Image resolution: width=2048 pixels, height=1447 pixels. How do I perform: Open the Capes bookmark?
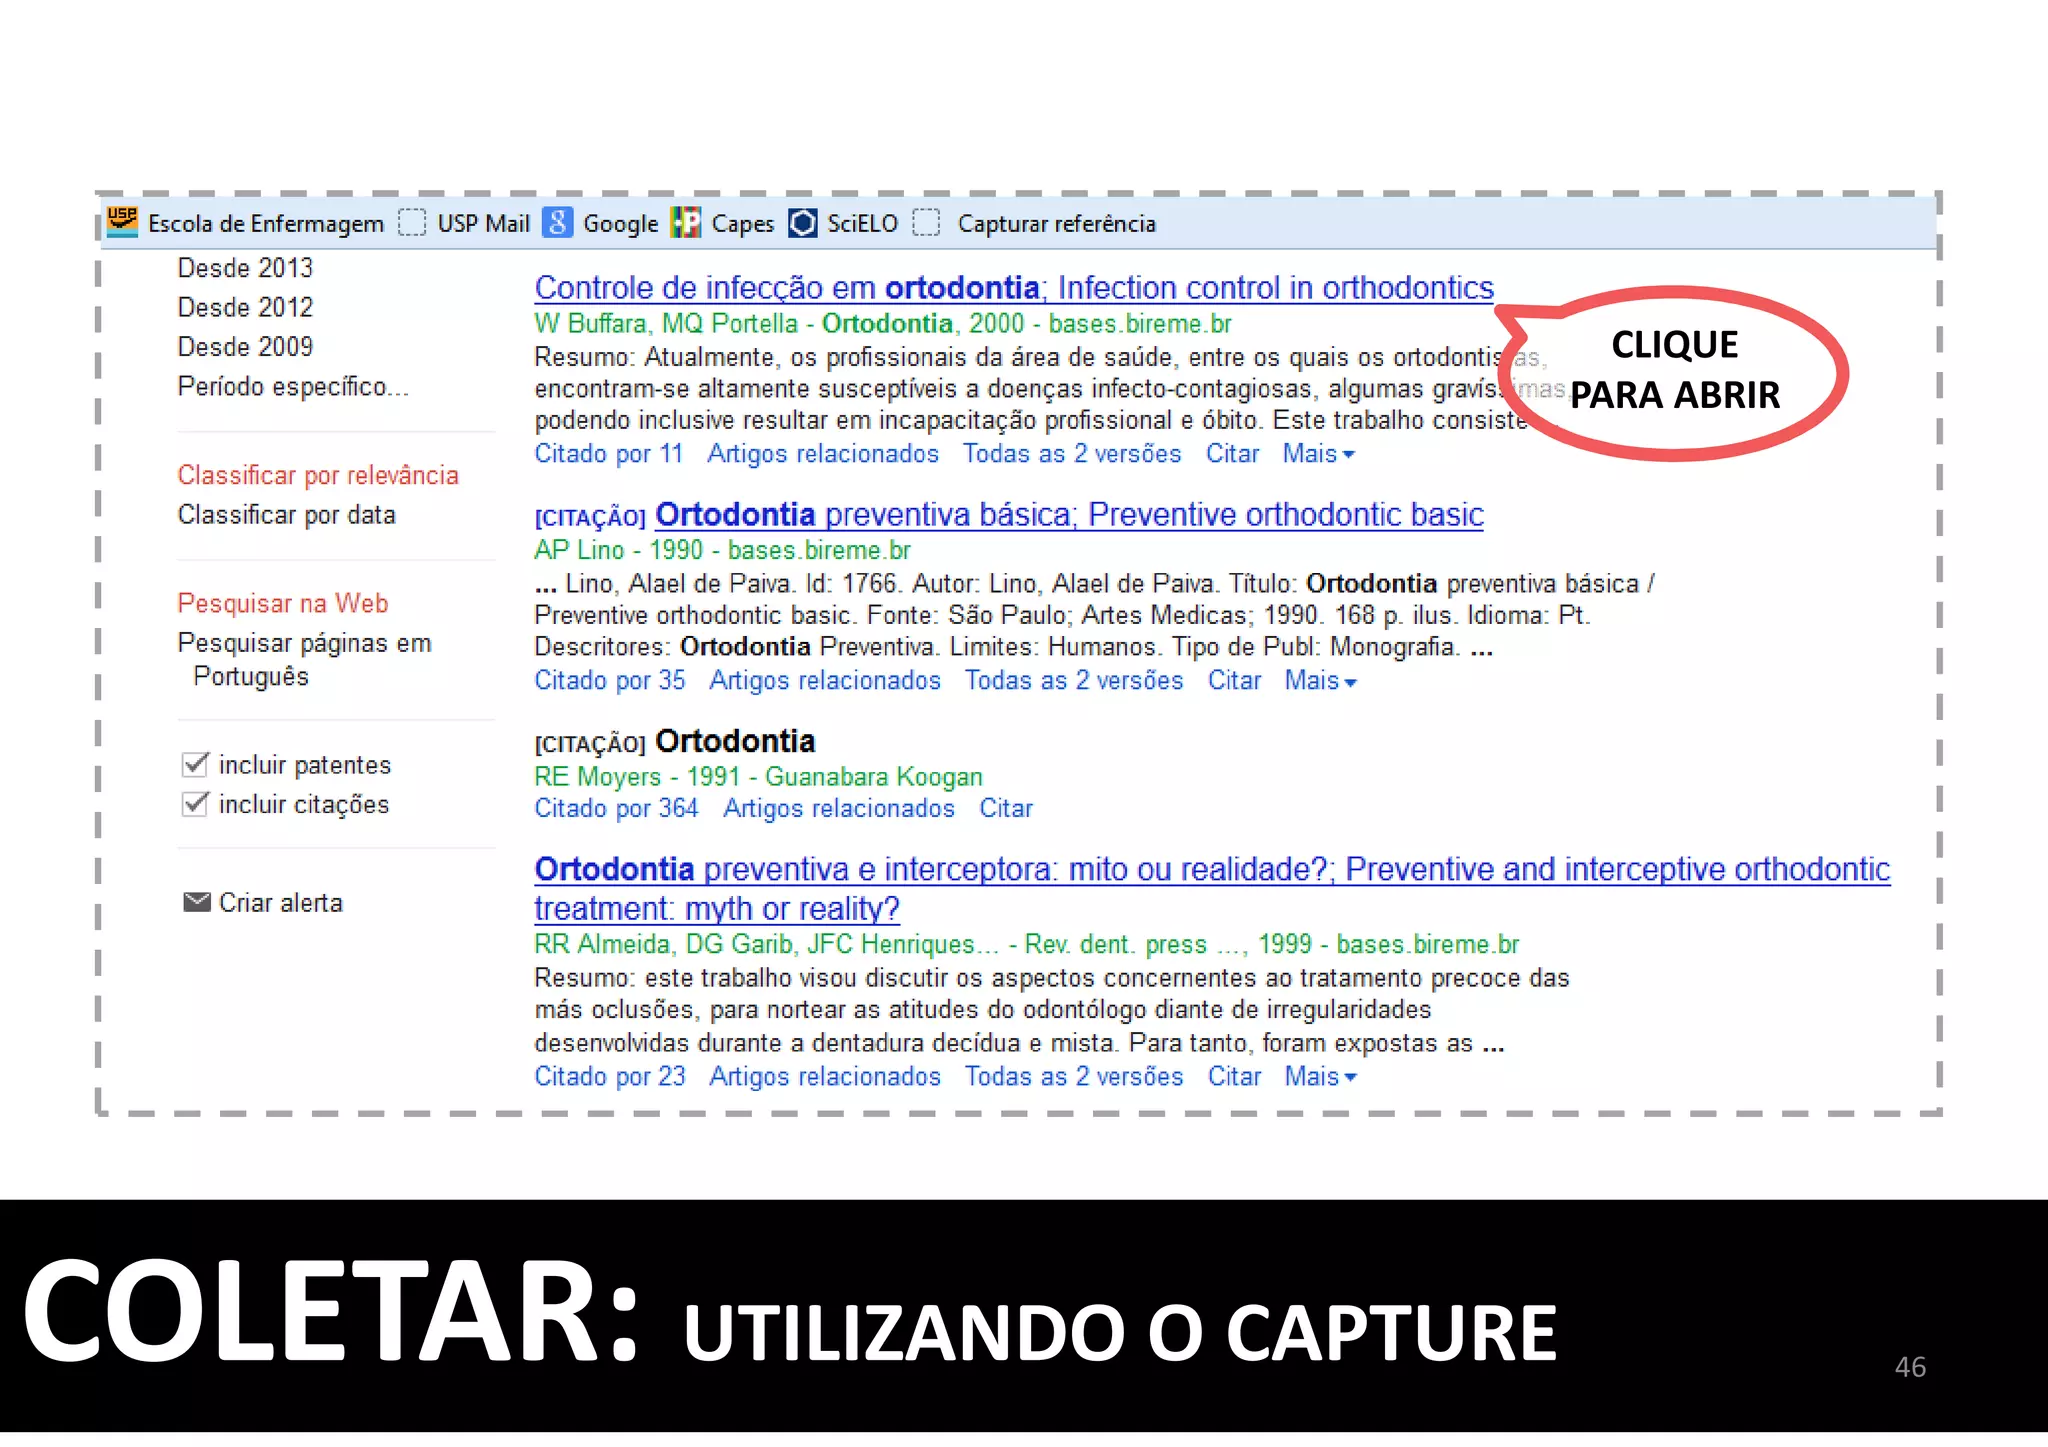[x=743, y=224]
